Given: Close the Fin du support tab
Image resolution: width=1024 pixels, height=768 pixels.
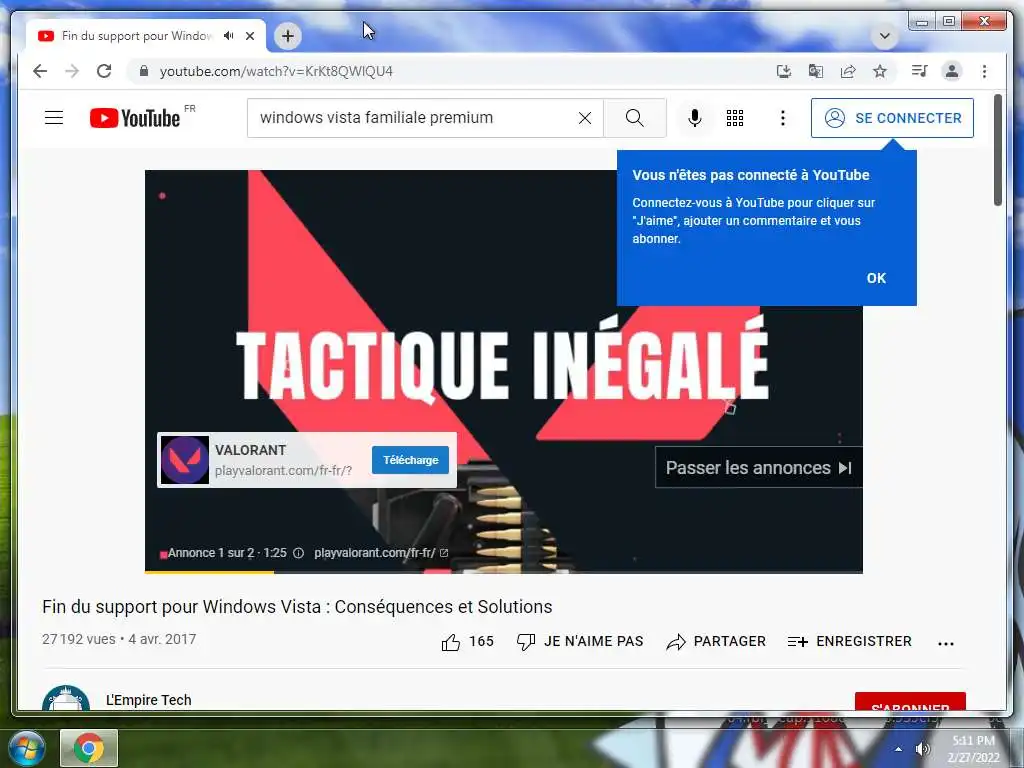Looking at the screenshot, I should 249,36.
